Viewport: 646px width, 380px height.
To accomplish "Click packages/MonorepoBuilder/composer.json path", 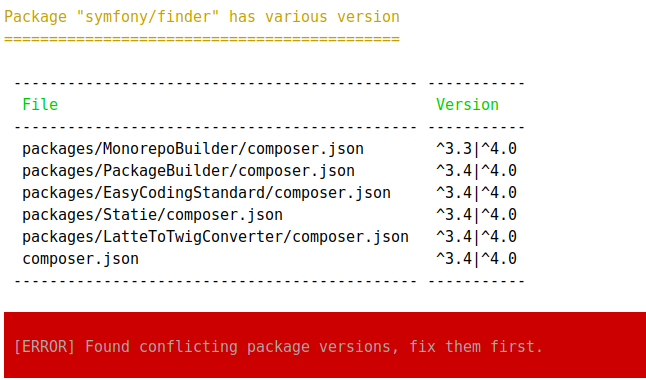I will tap(193, 149).
